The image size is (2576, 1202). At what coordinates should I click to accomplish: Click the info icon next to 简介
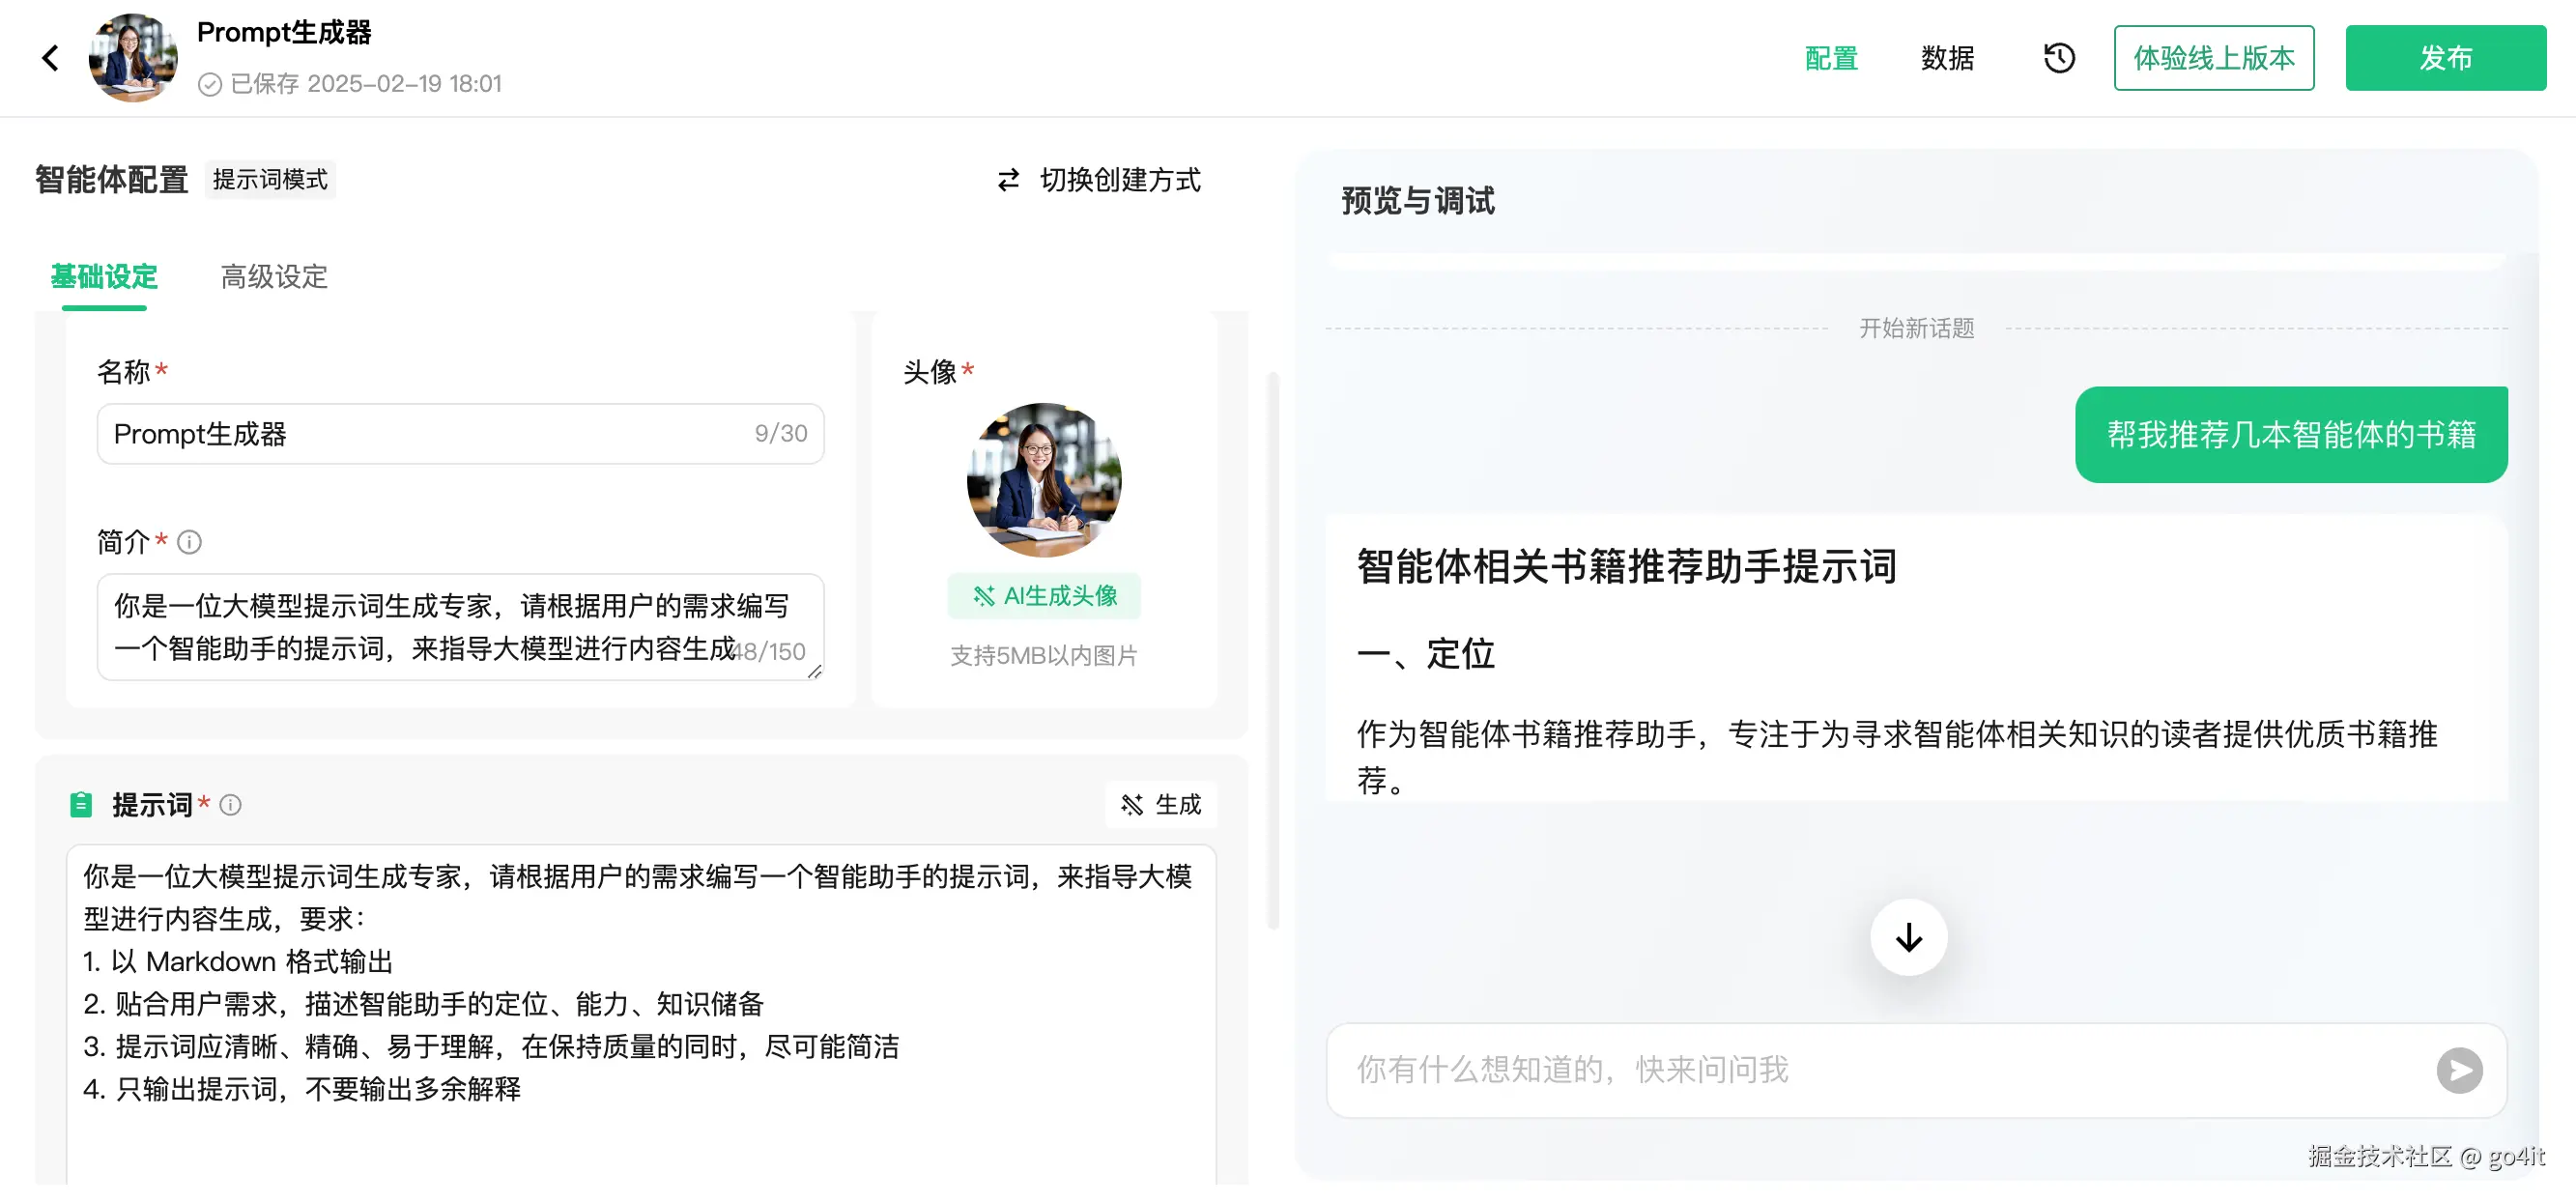coord(188,542)
